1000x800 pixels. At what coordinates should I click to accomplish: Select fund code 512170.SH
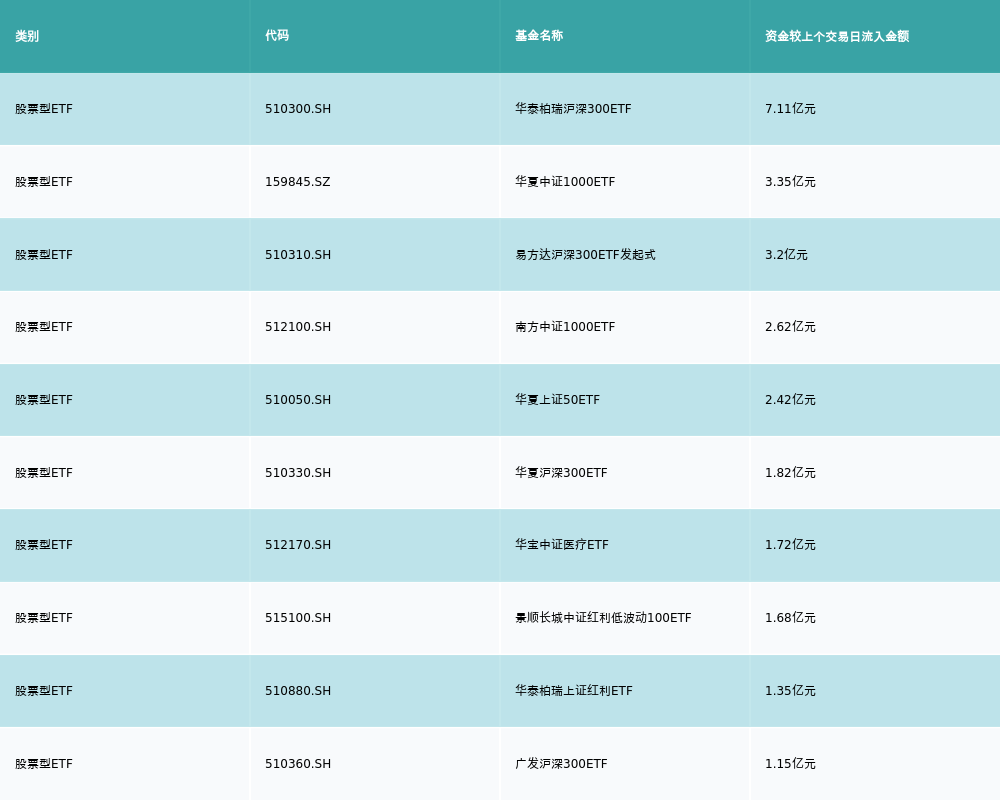298,545
